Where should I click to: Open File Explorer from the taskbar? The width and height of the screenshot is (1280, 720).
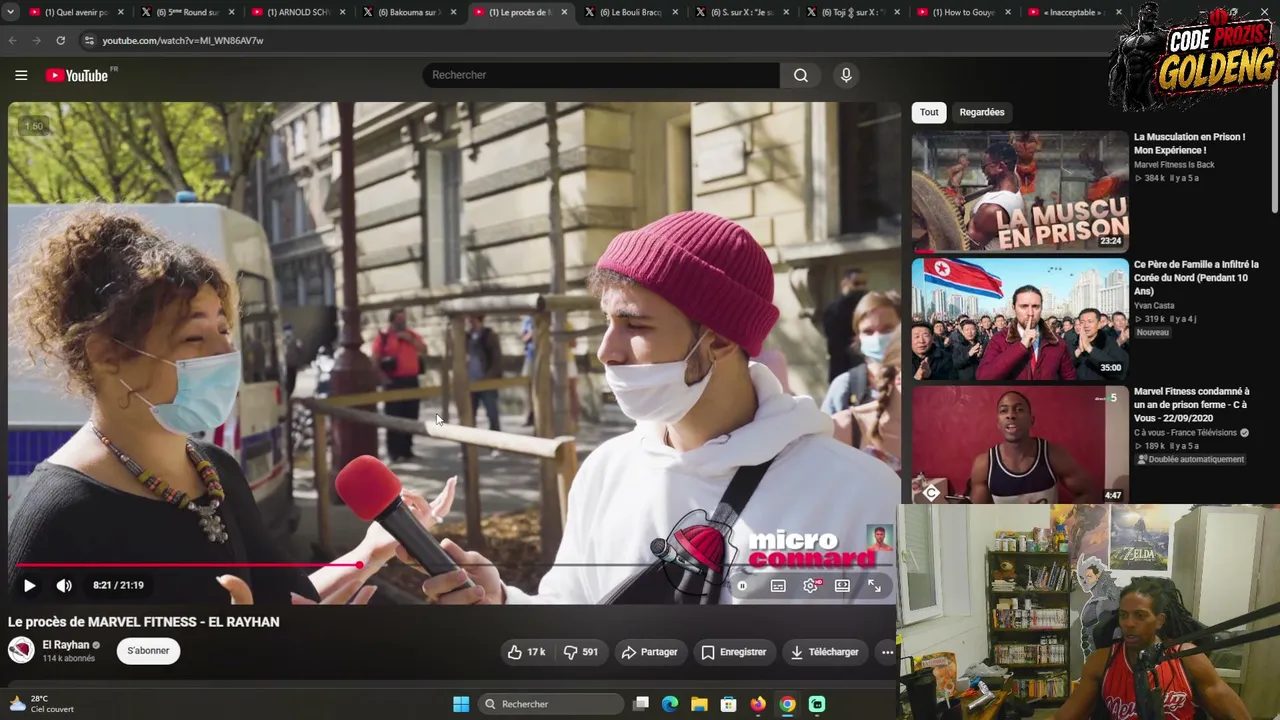(699, 704)
